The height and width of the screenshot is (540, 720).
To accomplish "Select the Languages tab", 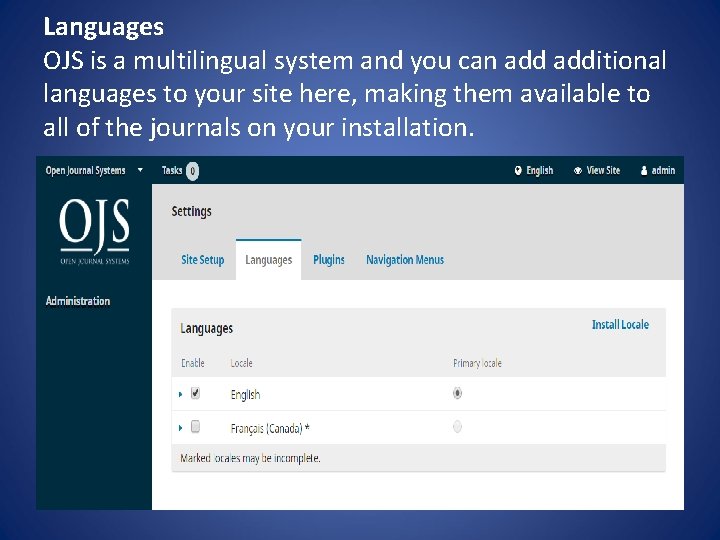I will pos(269,260).
